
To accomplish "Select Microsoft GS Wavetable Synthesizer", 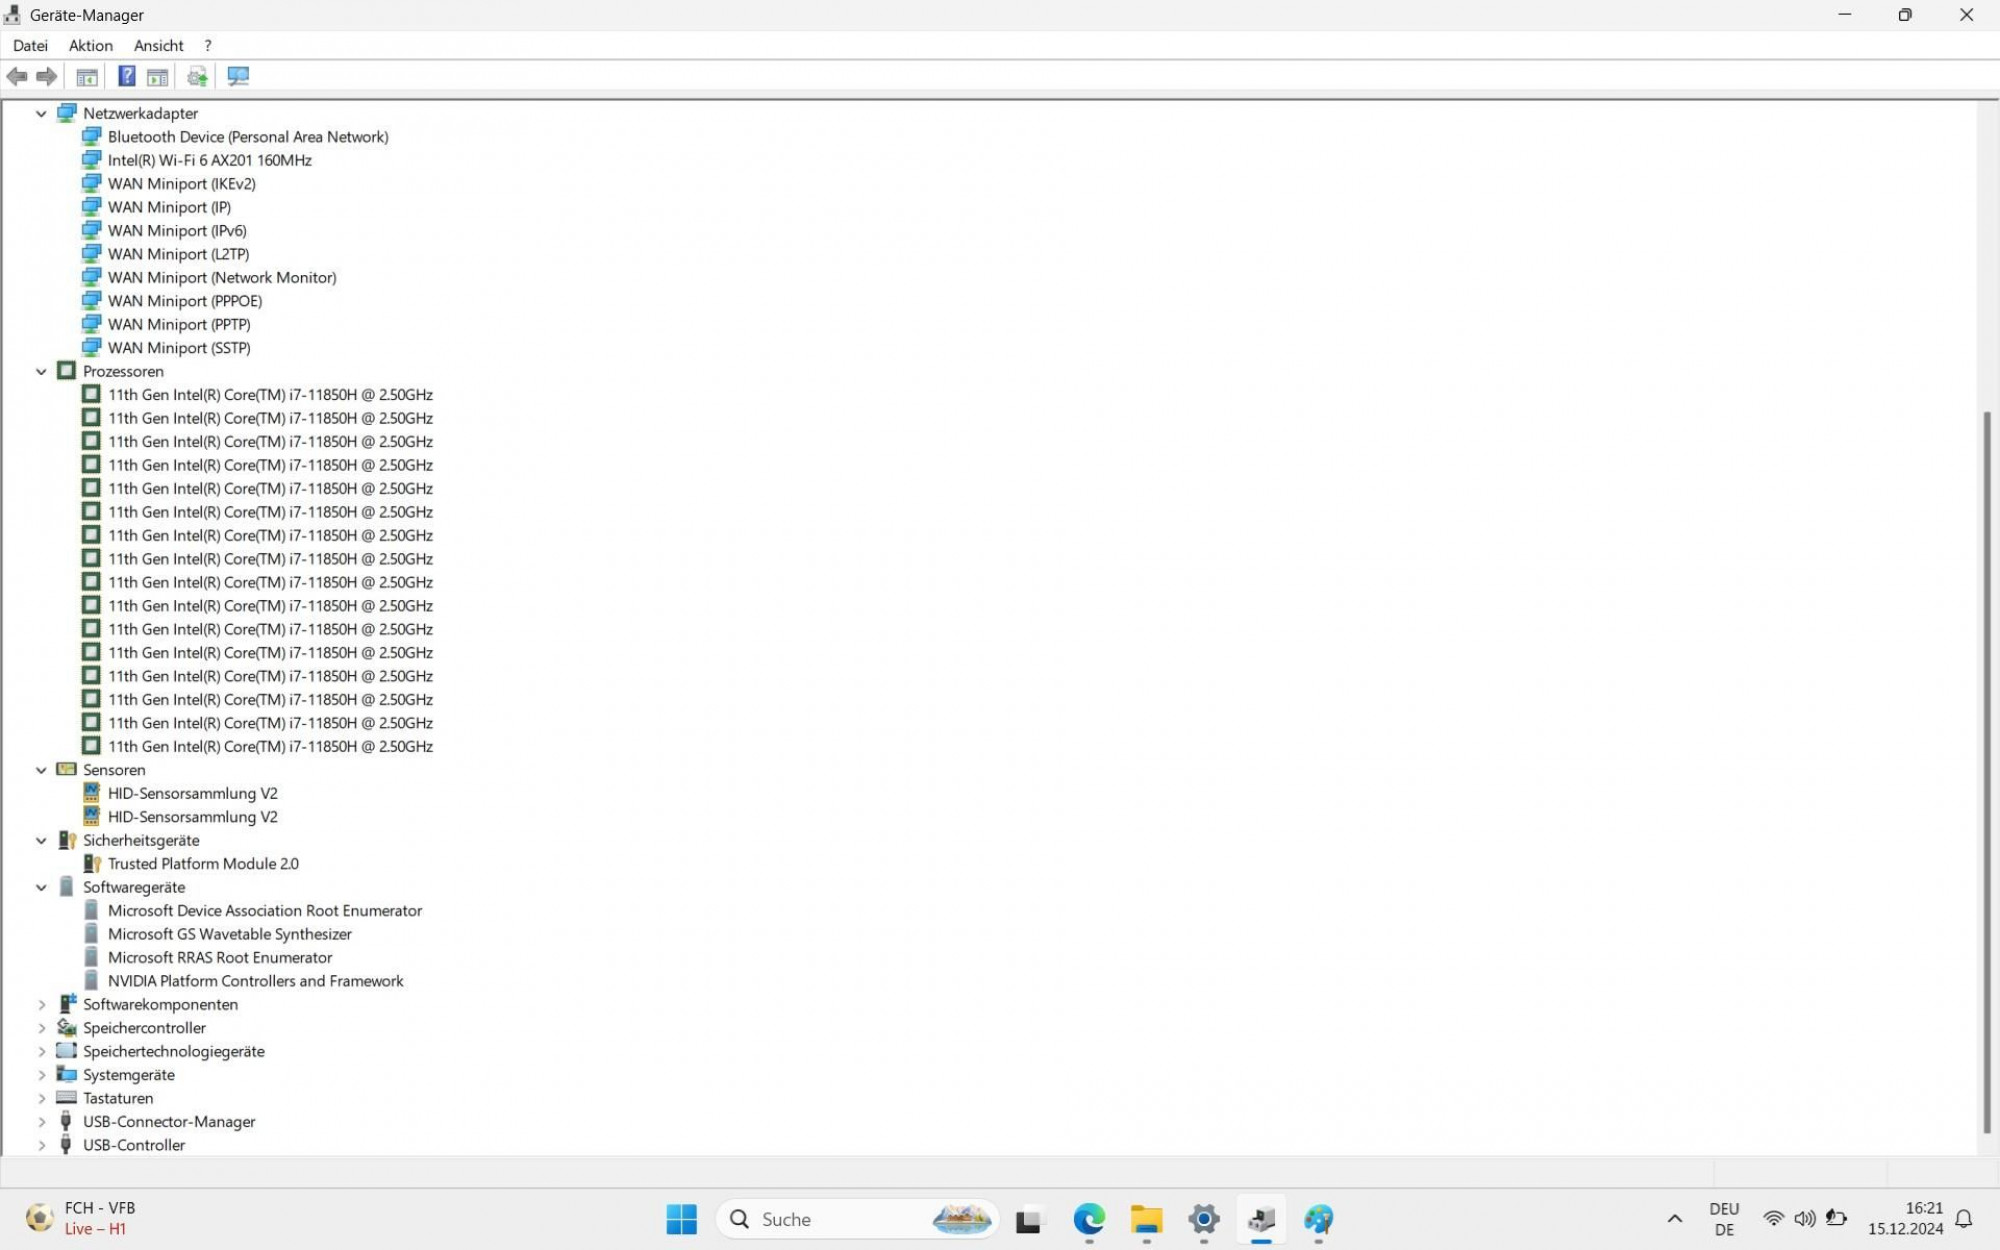I will (x=230, y=934).
